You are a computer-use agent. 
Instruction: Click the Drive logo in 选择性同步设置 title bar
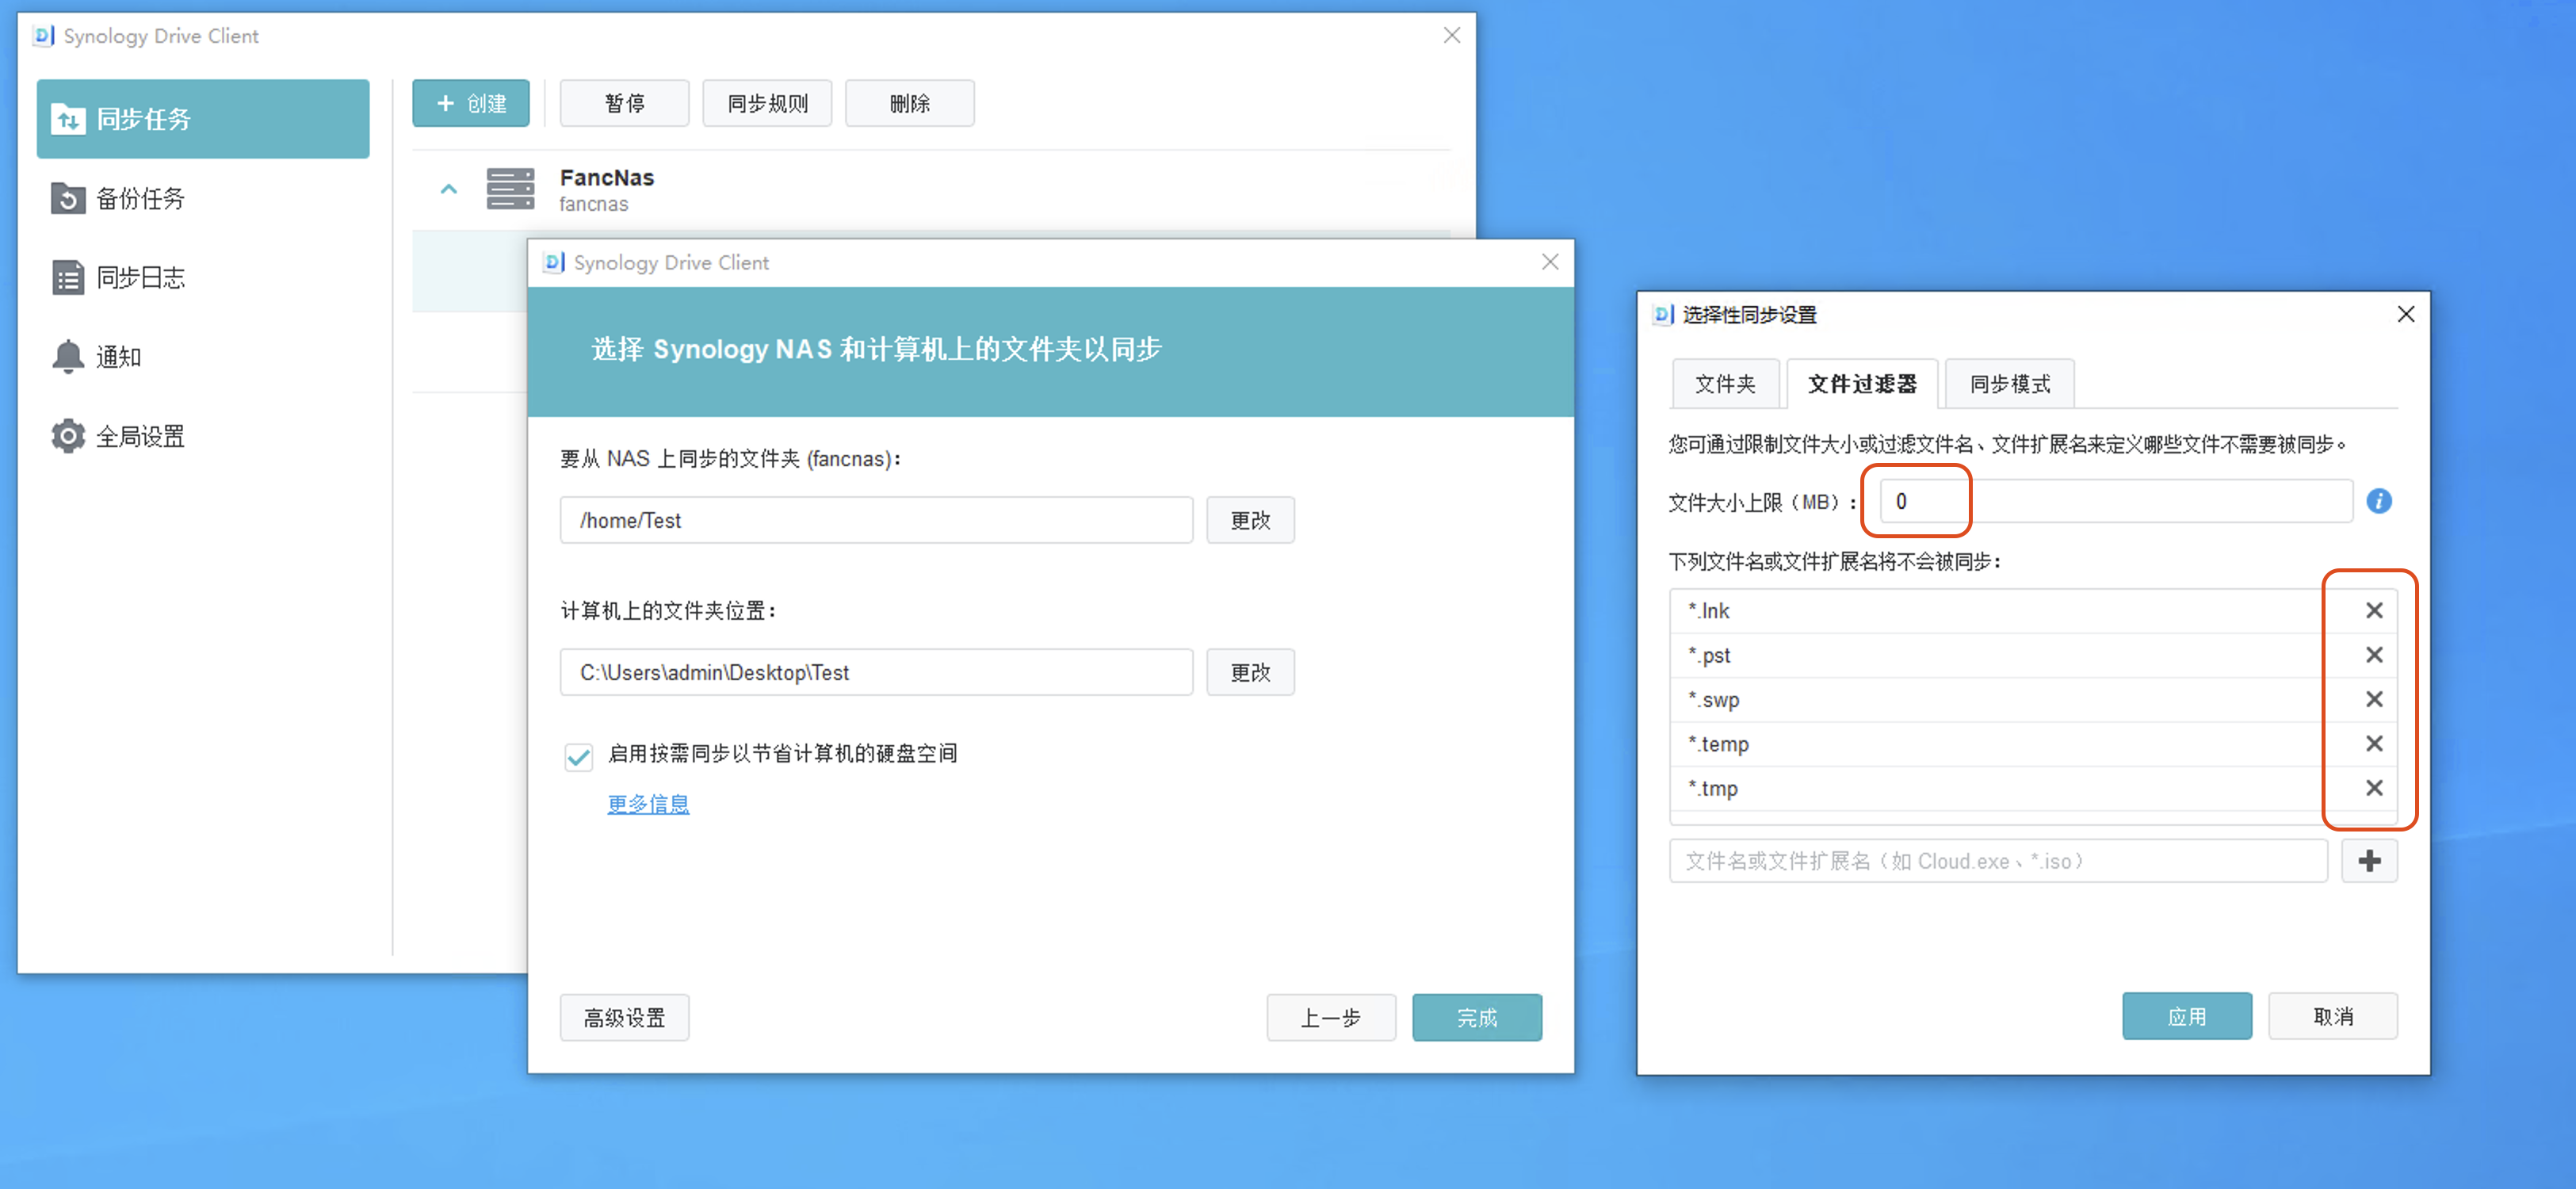click(1663, 314)
